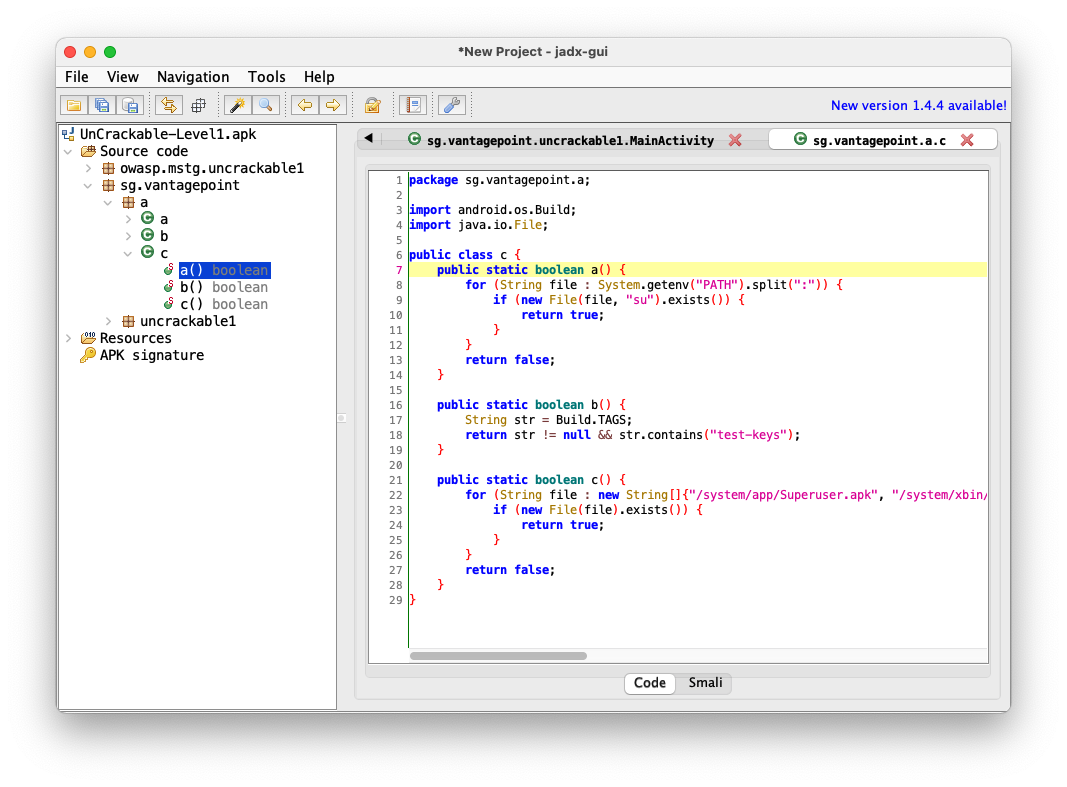Expand the owasp.mstg.uncrackable1 package
Viewport: 1067px width, 787px height.
click(89, 168)
